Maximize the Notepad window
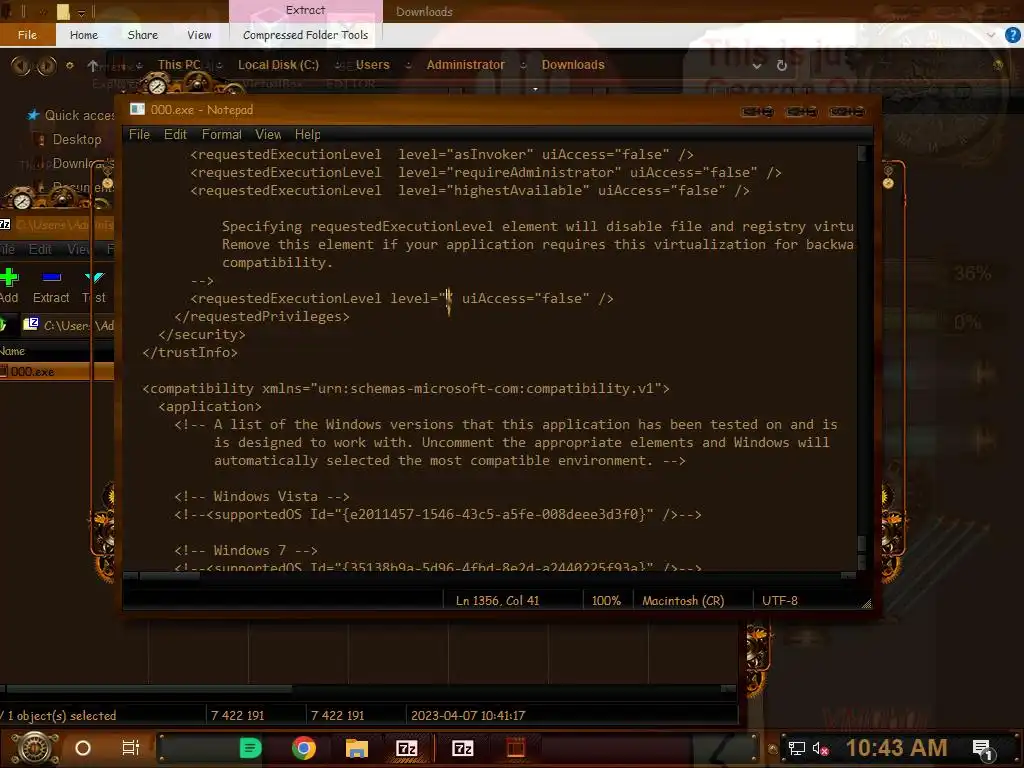The width and height of the screenshot is (1024, 768). pyautogui.click(x=802, y=112)
